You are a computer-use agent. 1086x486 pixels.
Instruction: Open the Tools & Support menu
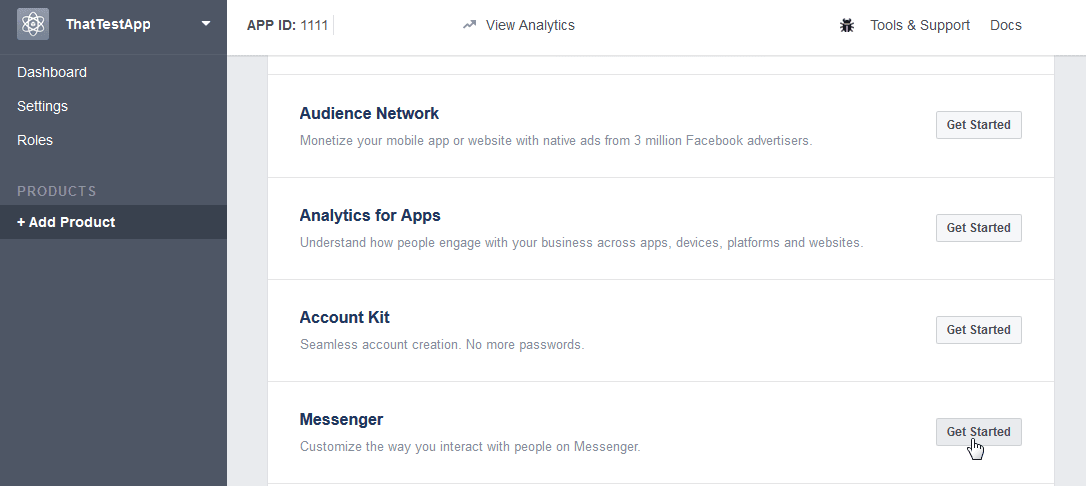[920, 26]
